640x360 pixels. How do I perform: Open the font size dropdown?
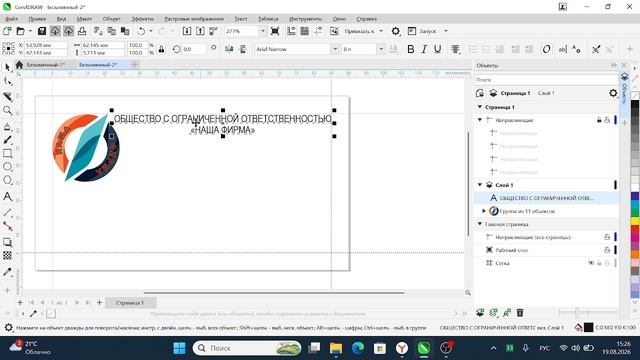coord(381,49)
